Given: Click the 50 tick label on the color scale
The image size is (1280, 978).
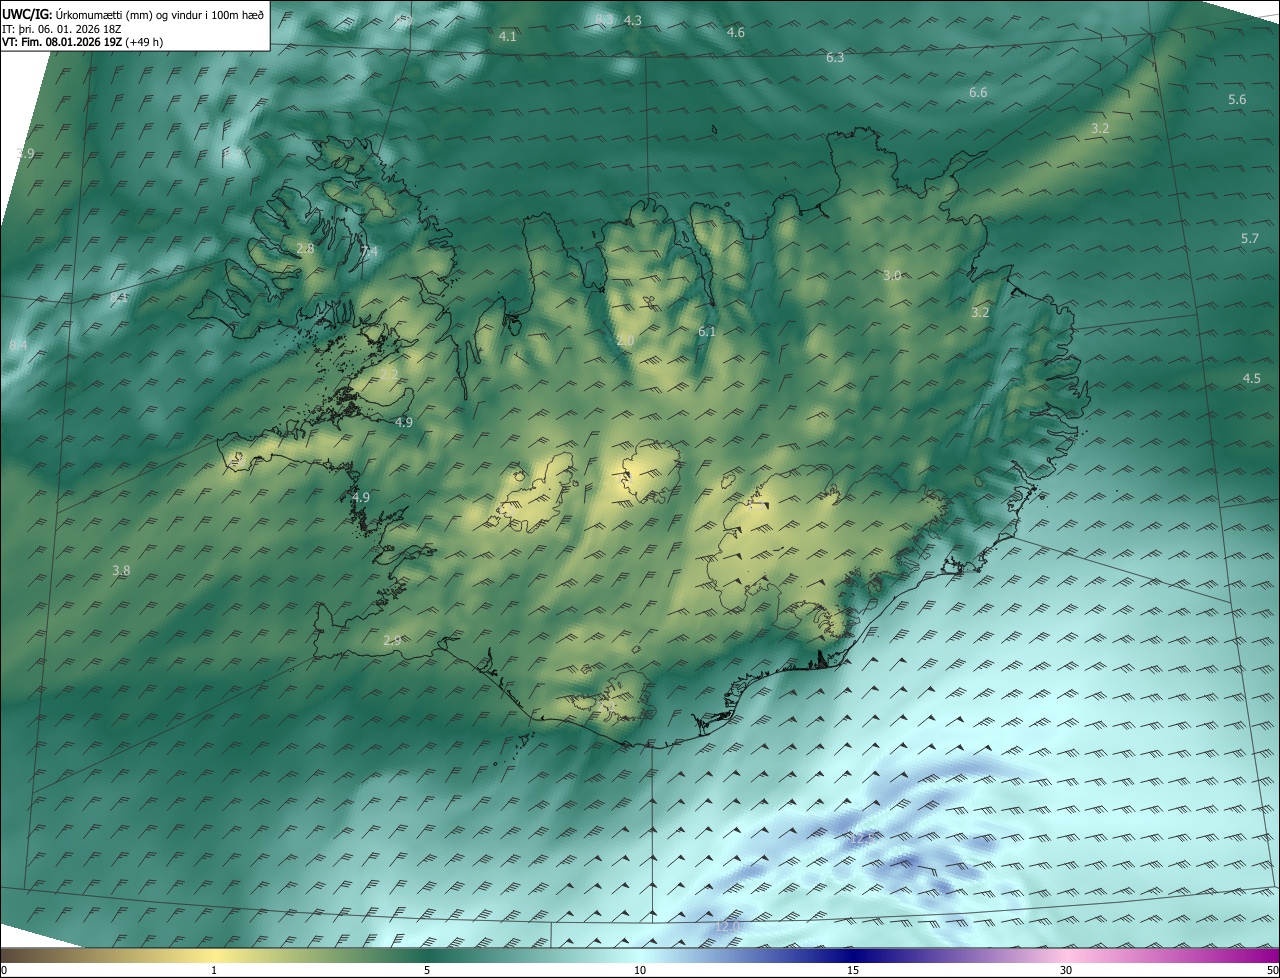Looking at the screenshot, I should pos(1272,970).
